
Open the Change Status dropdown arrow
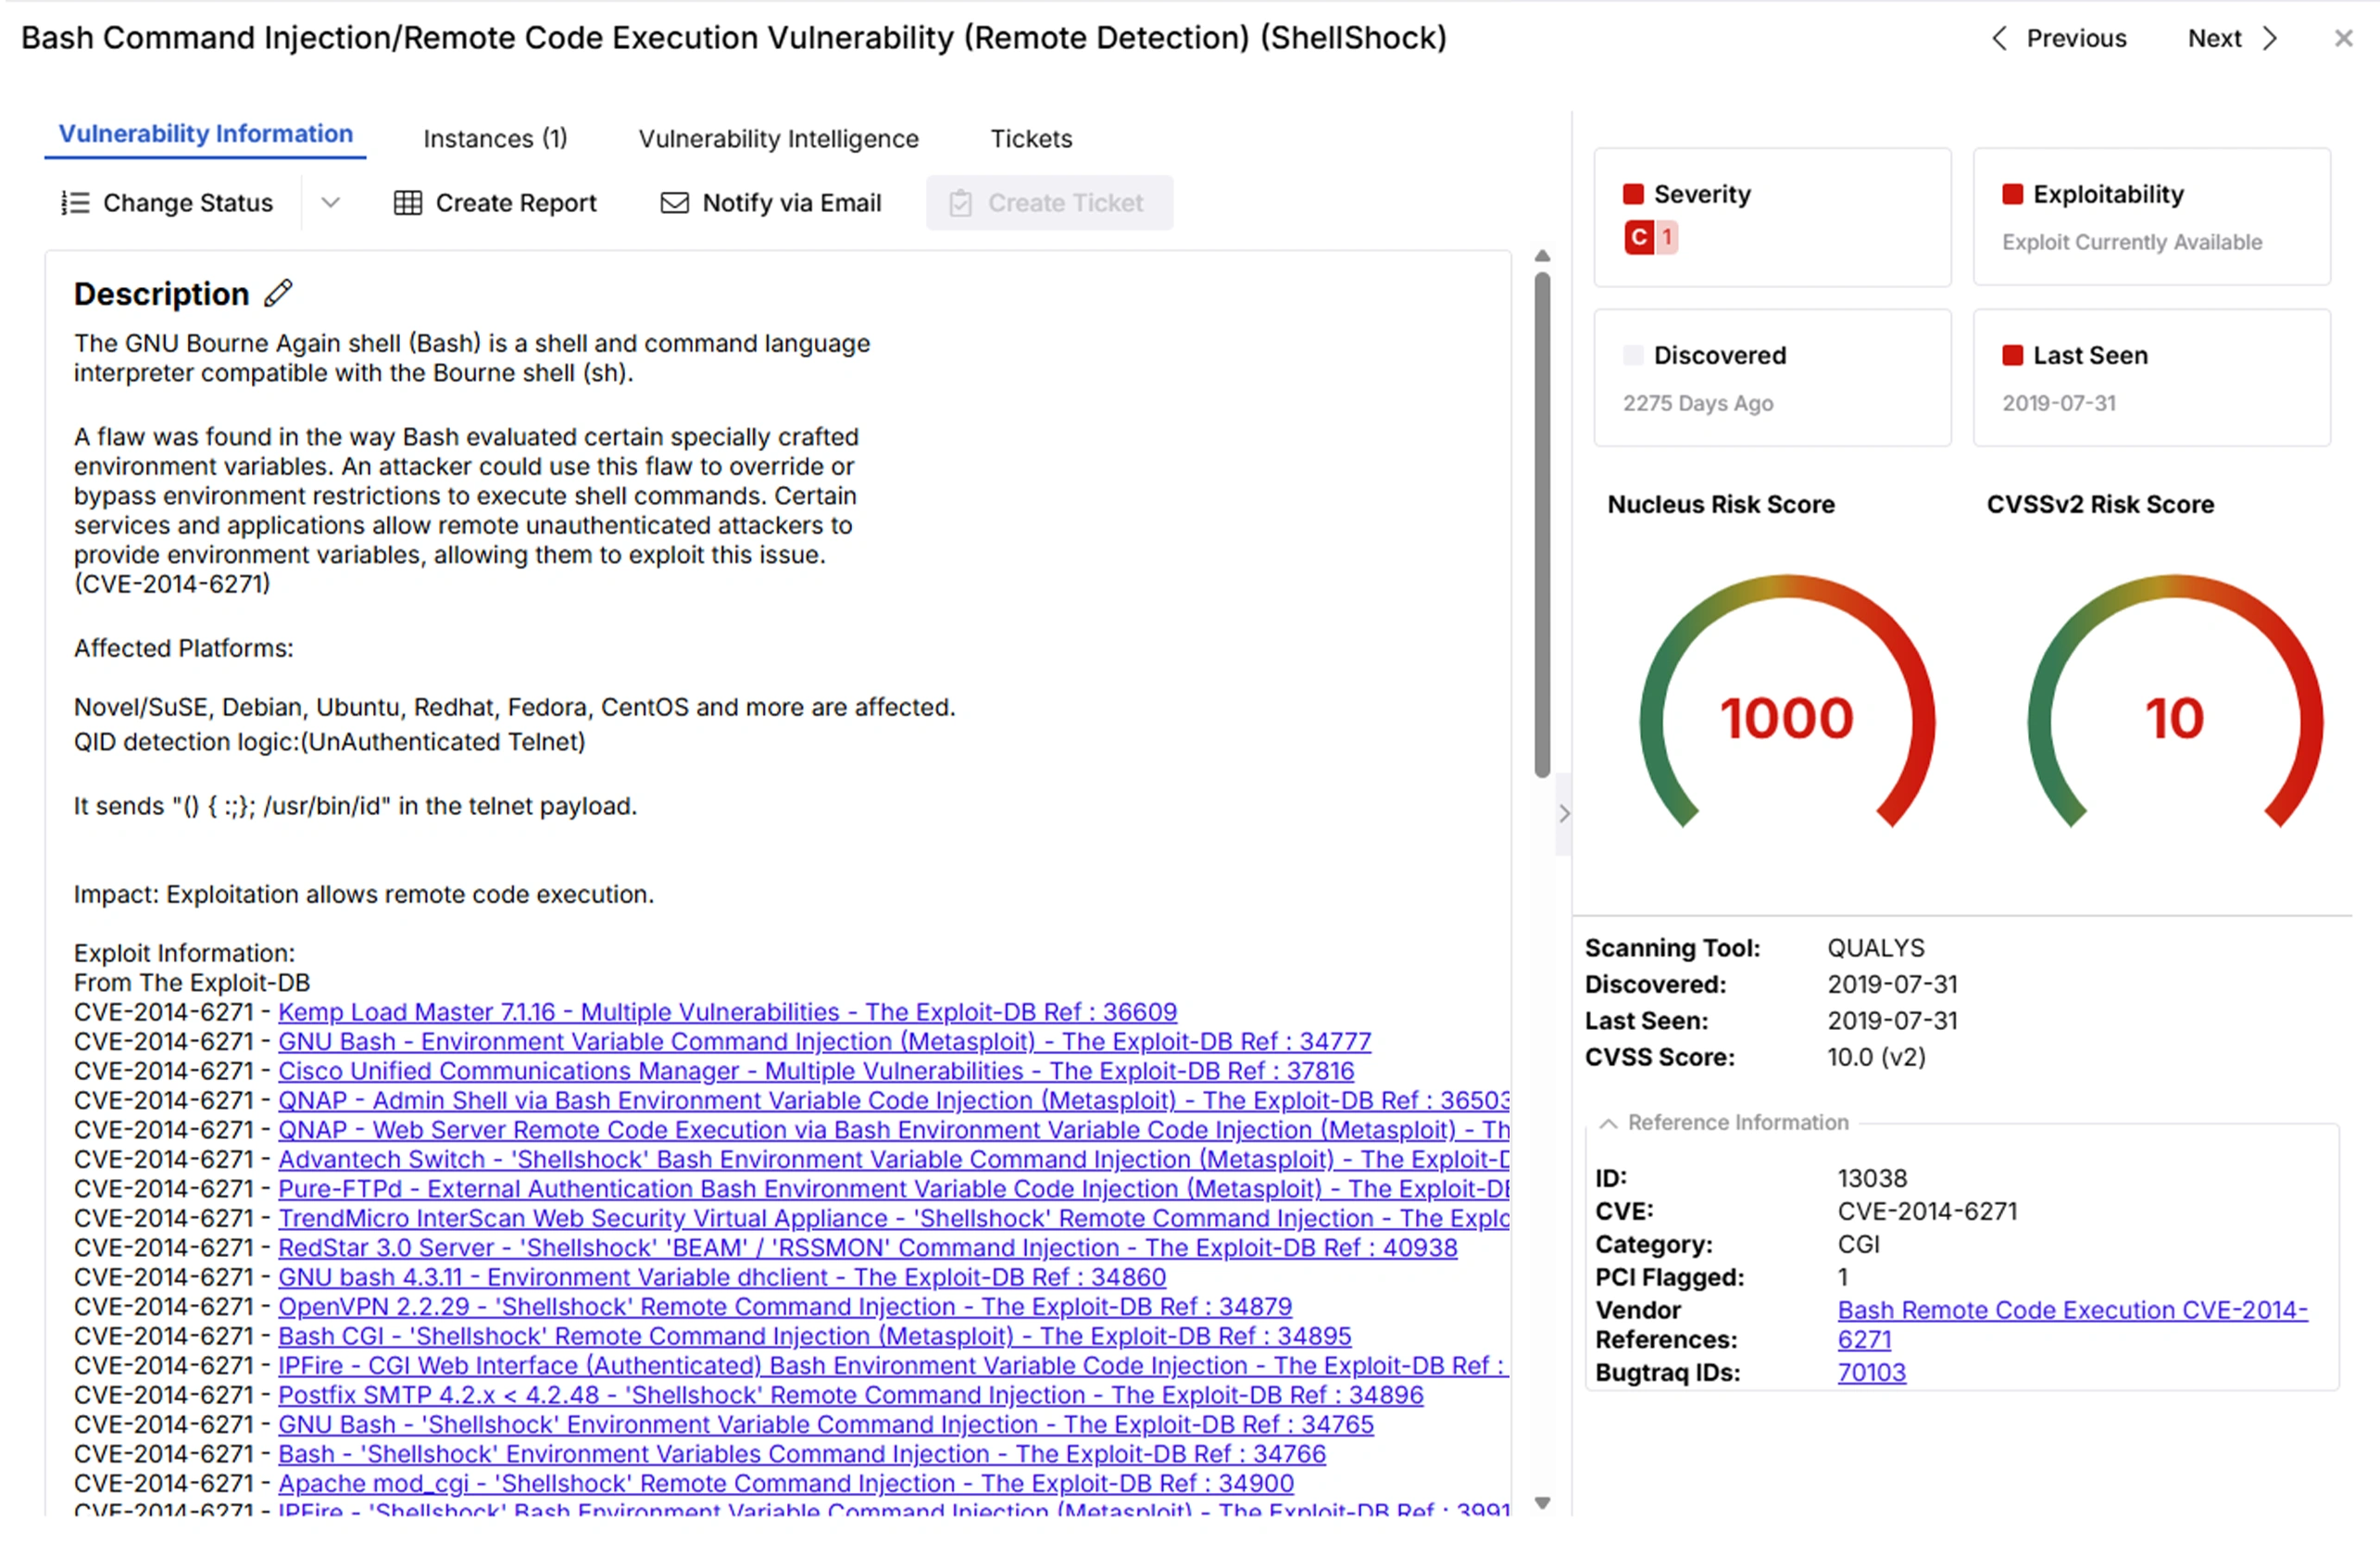pyautogui.click(x=331, y=203)
